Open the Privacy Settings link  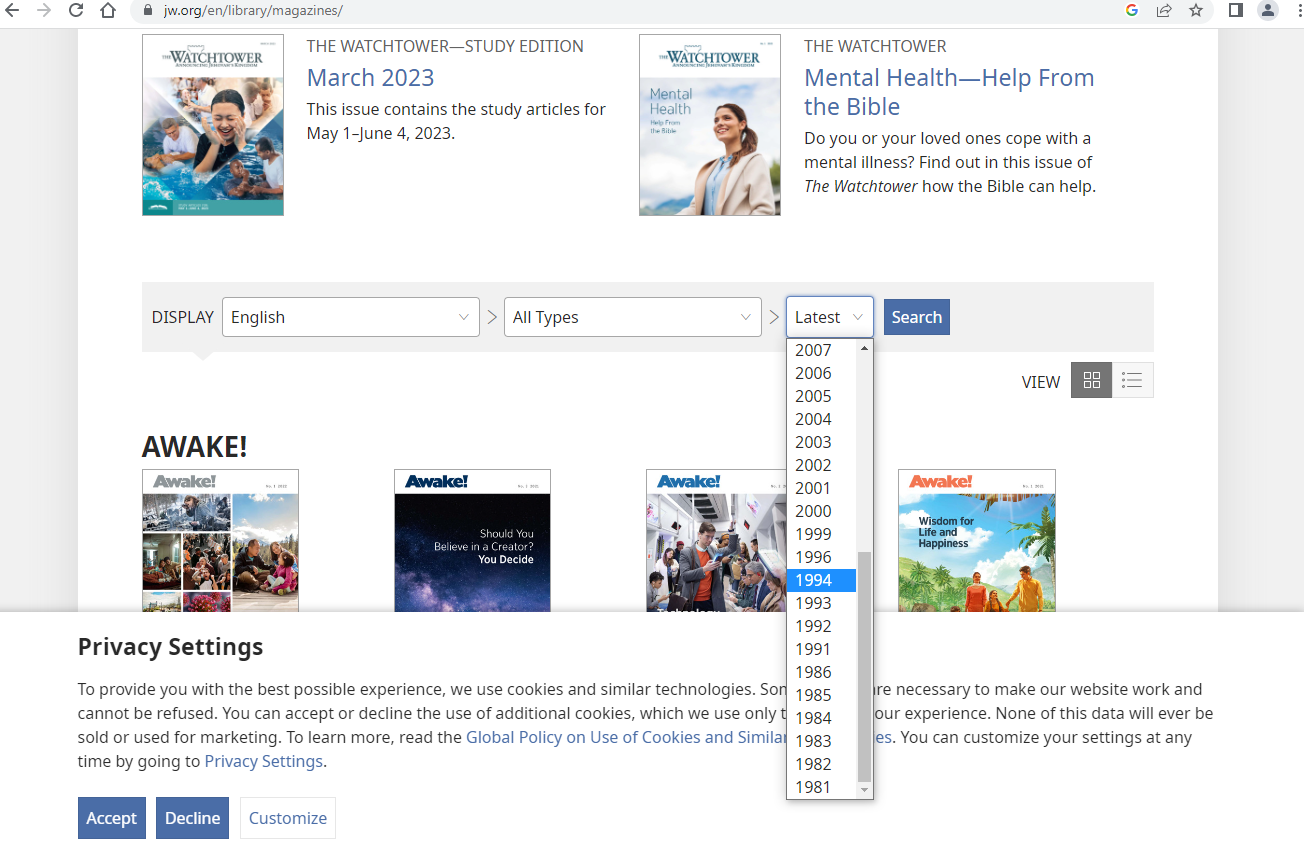pos(264,761)
